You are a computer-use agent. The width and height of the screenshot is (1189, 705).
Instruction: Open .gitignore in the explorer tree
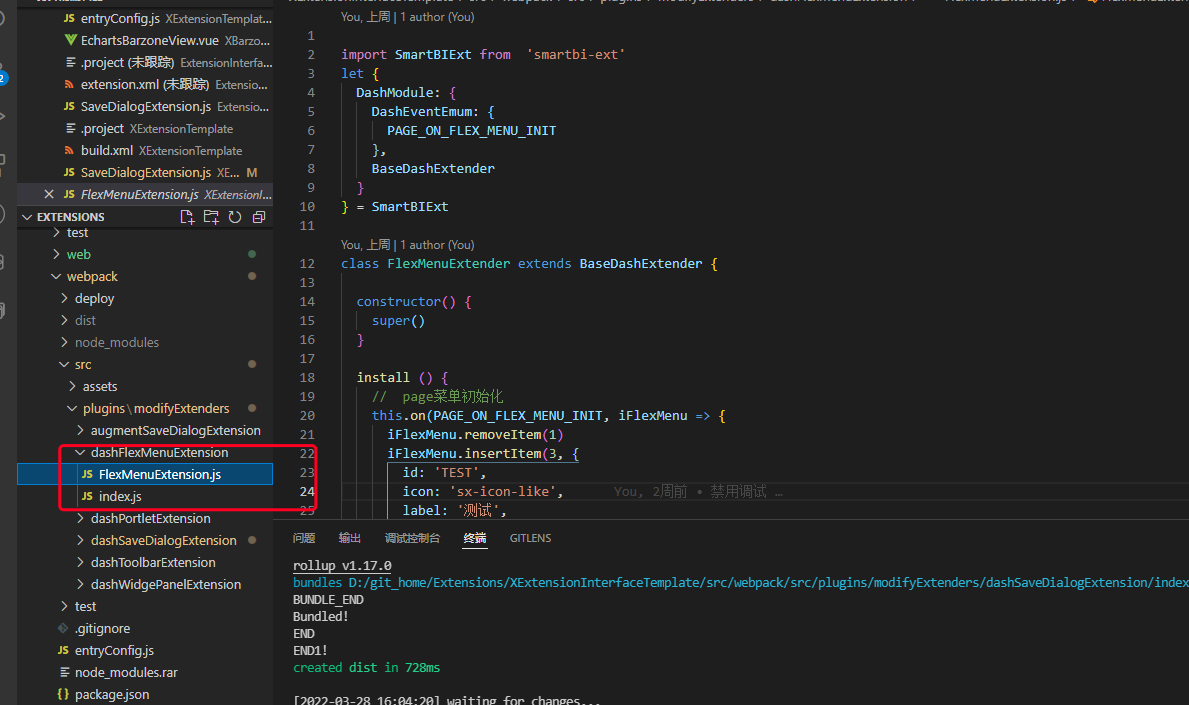(102, 628)
